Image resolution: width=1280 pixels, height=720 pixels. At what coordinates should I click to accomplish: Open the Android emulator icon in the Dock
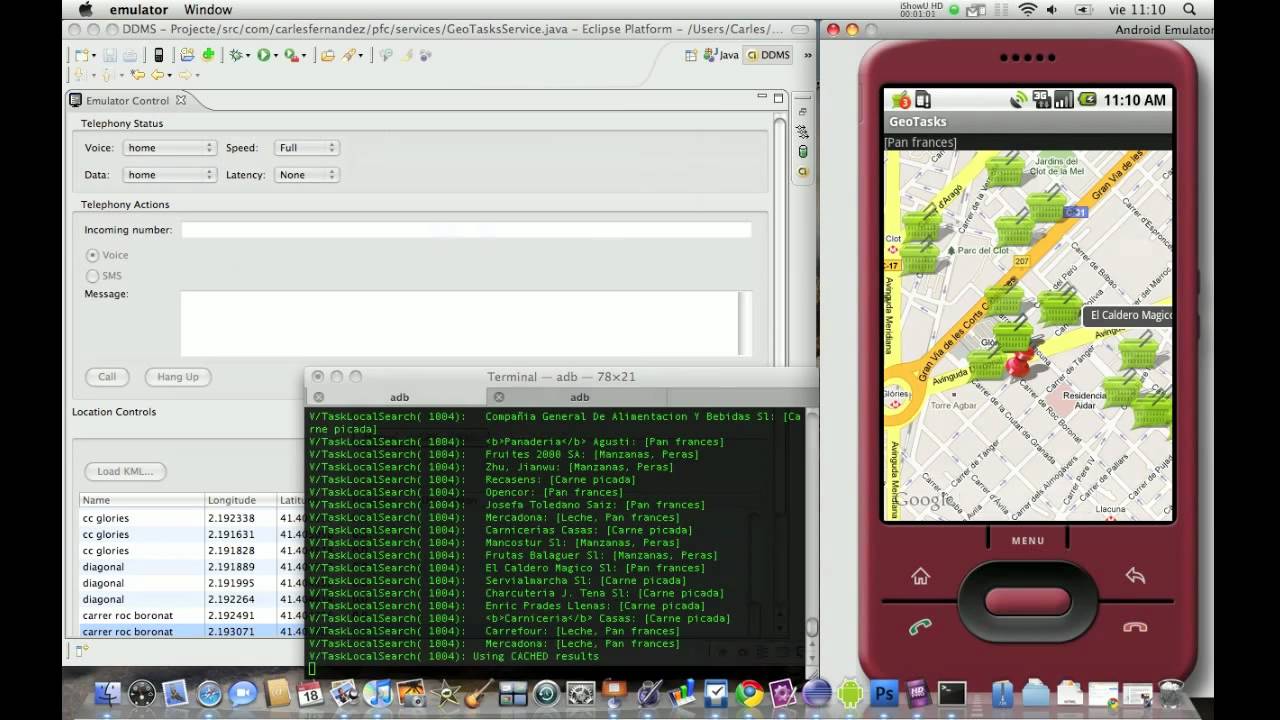pos(850,693)
